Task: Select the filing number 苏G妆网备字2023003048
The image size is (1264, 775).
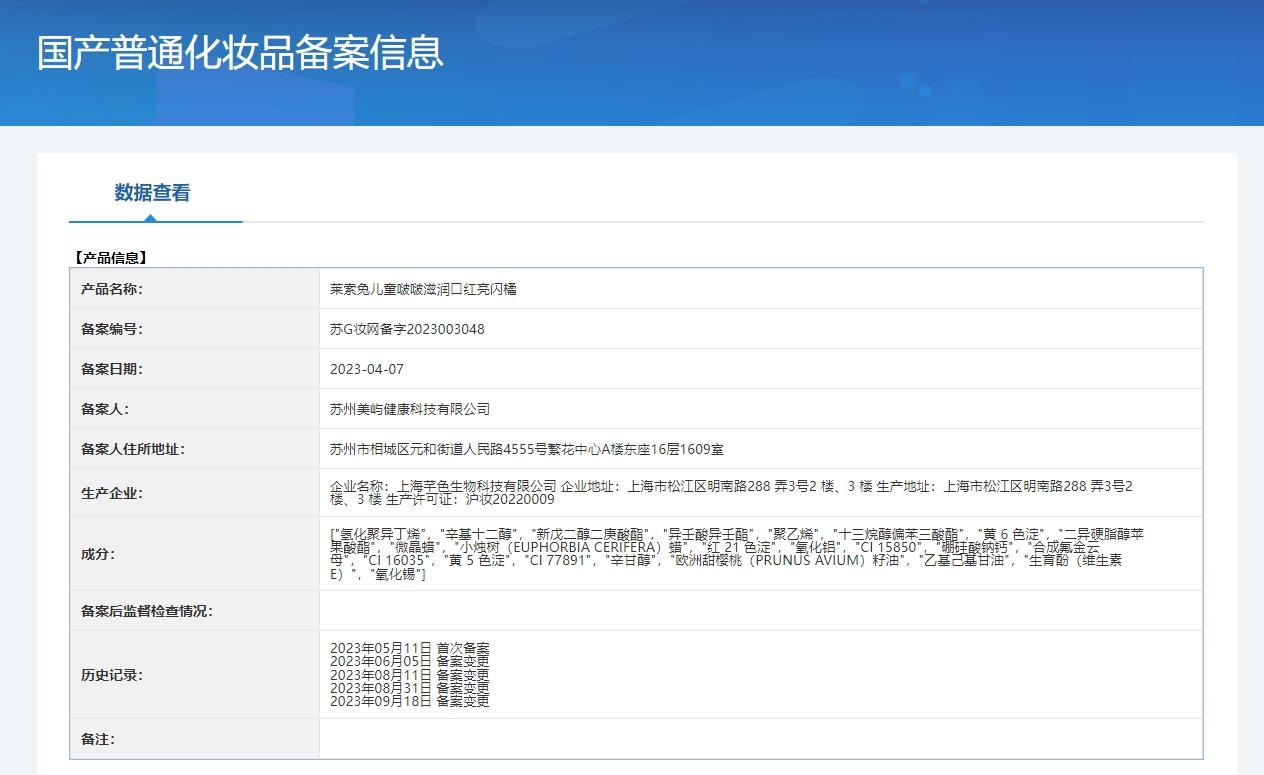Action: point(407,329)
